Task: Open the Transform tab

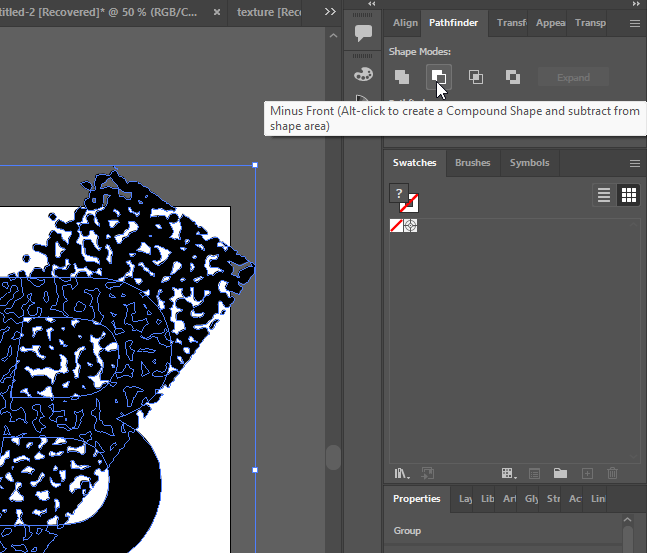Action: (x=511, y=23)
